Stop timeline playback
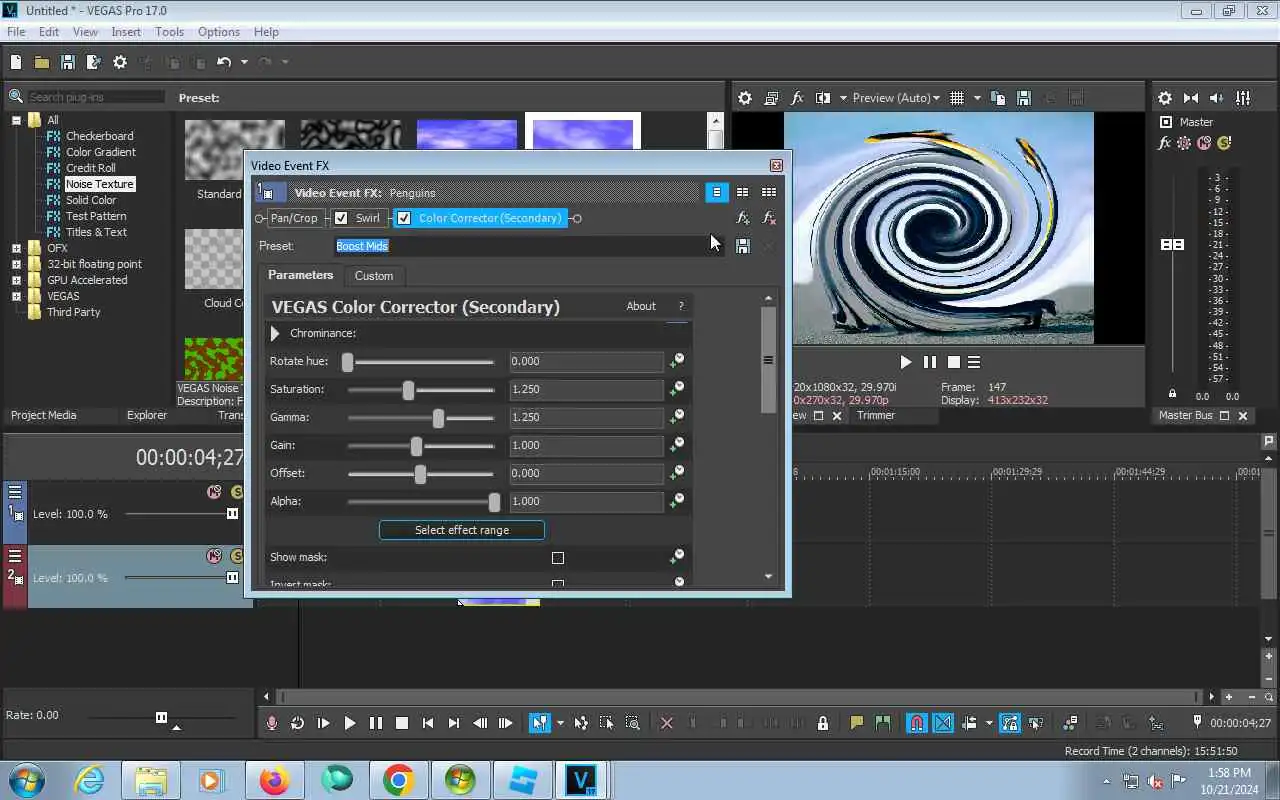1280x800 pixels. tap(402, 723)
